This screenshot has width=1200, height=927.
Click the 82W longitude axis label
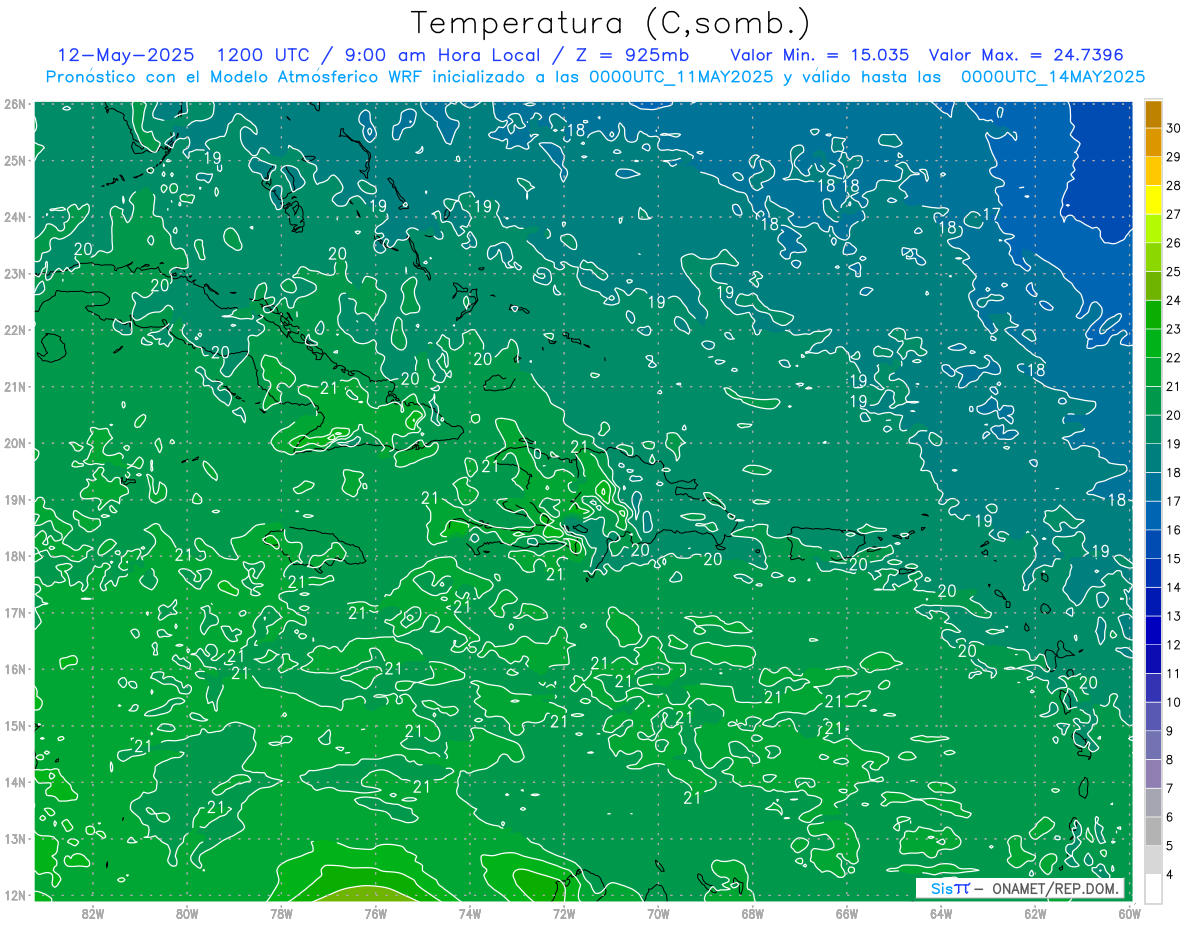92,913
